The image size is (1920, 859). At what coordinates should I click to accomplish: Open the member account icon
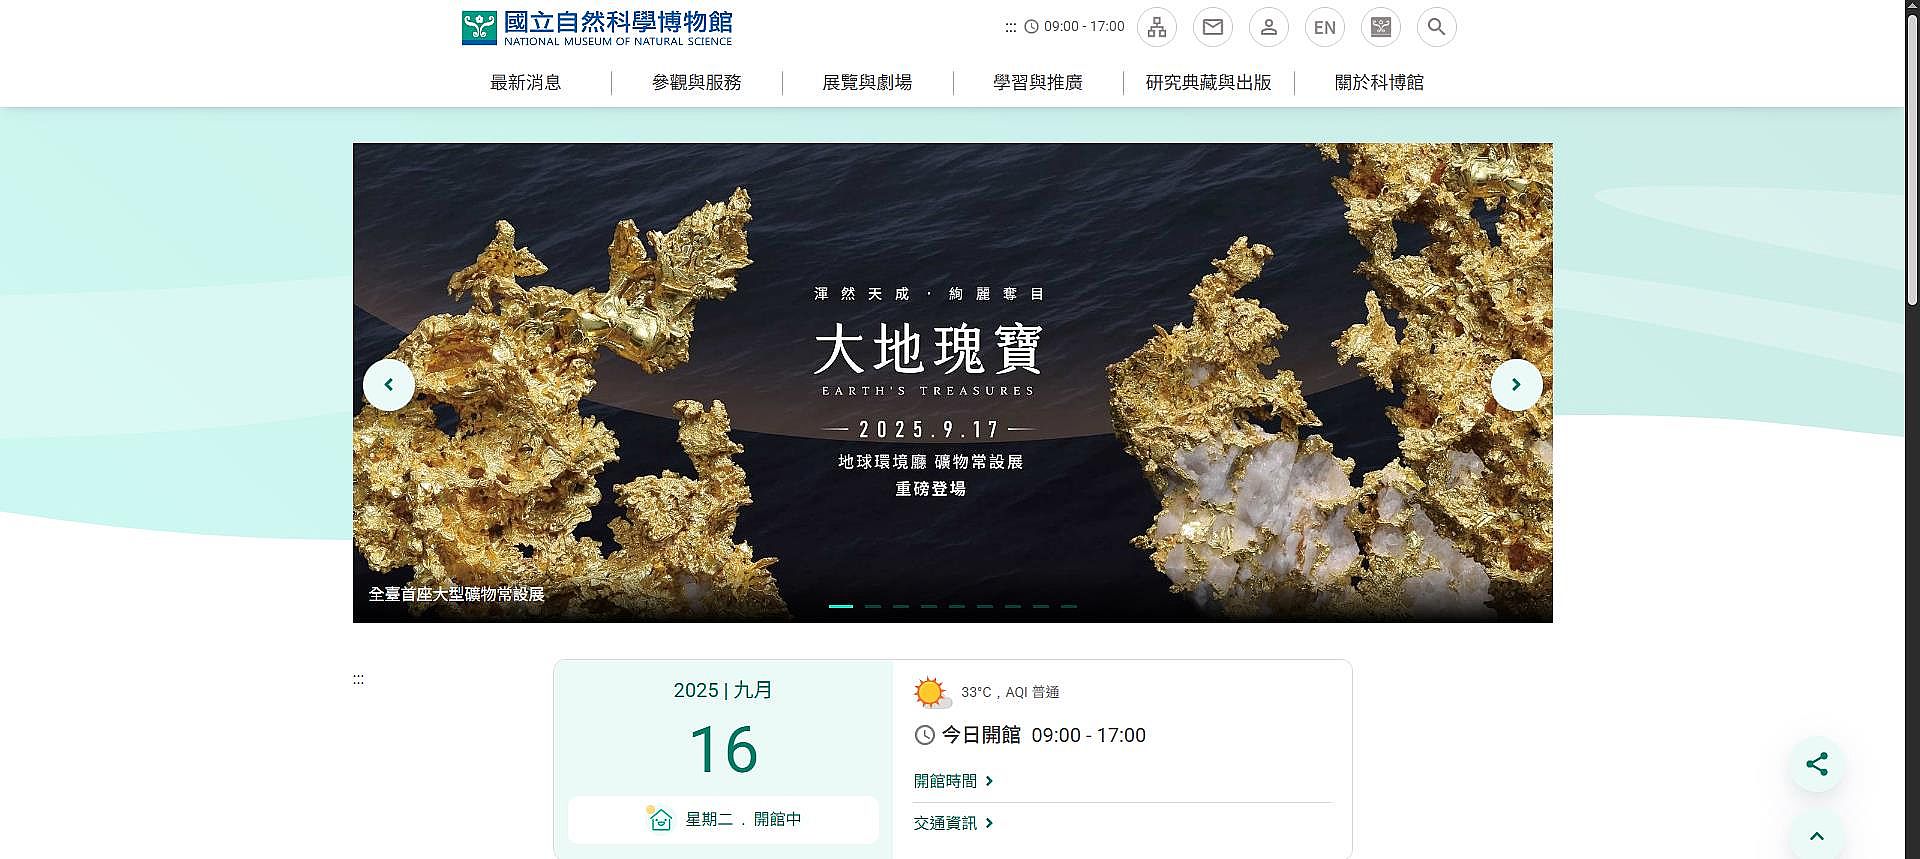click(1268, 27)
